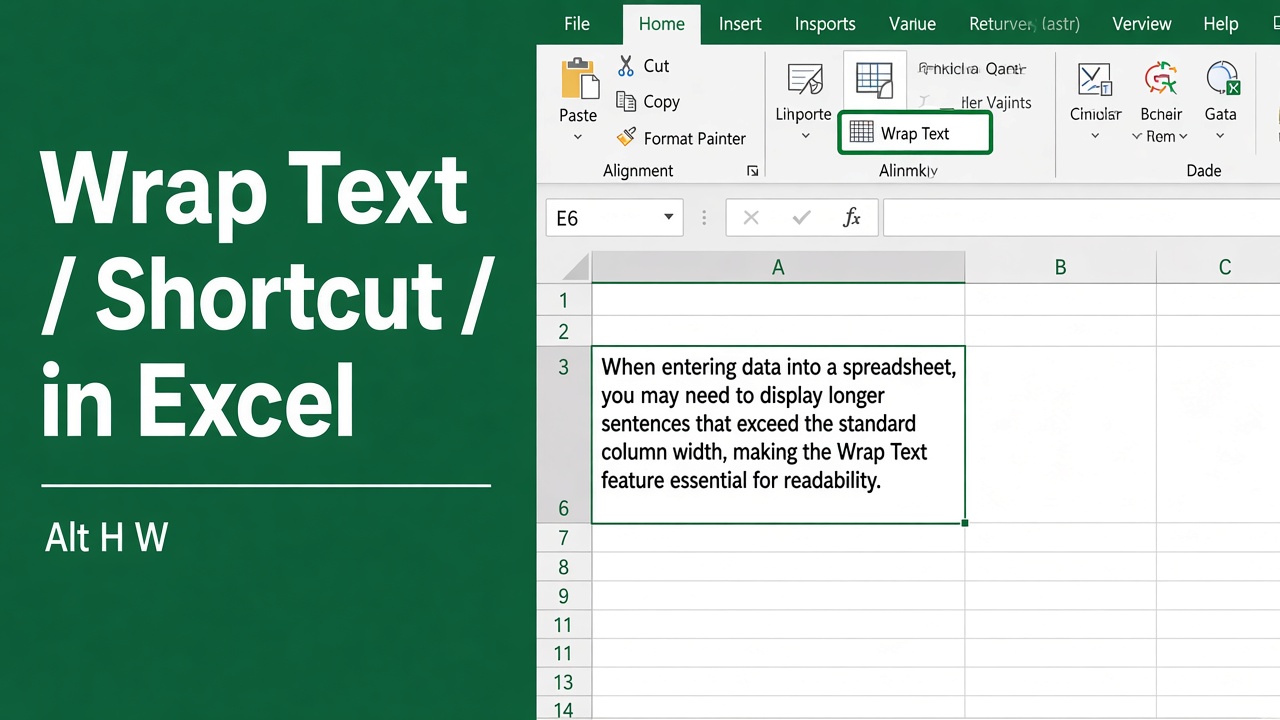Expand the Gata dropdown arrow
Image resolution: width=1280 pixels, height=720 pixels.
(x=1220, y=136)
